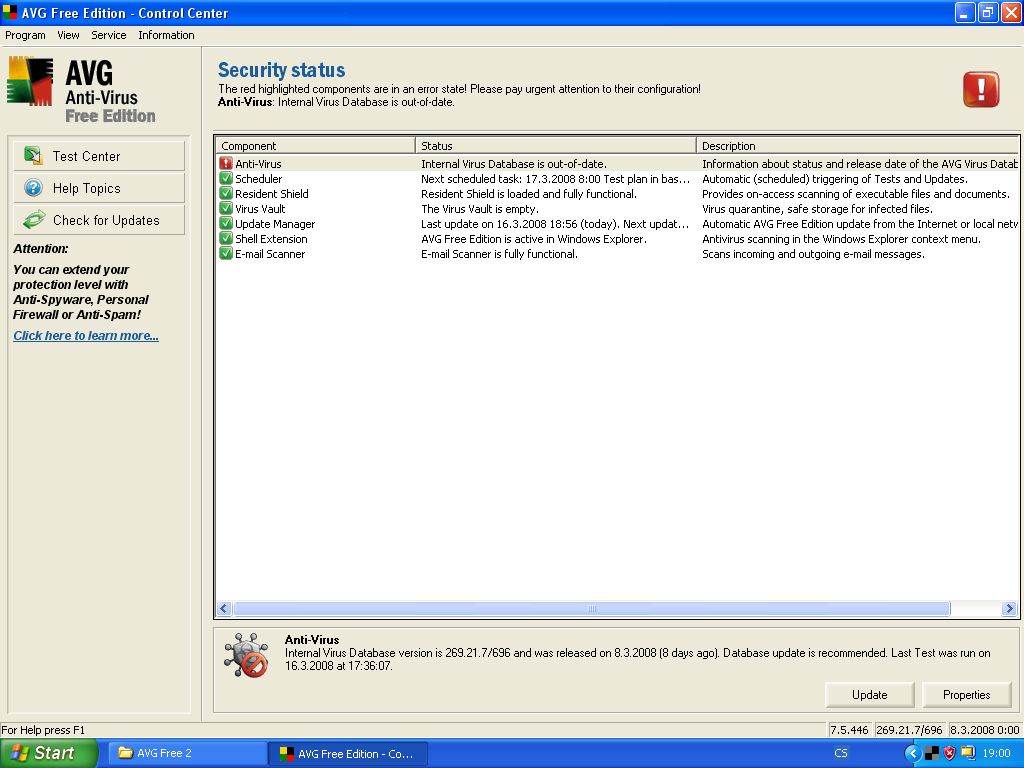
Task: Click the AVG Free Edition taskbar button
Action: pyautogui.click(x=348, y=753)
